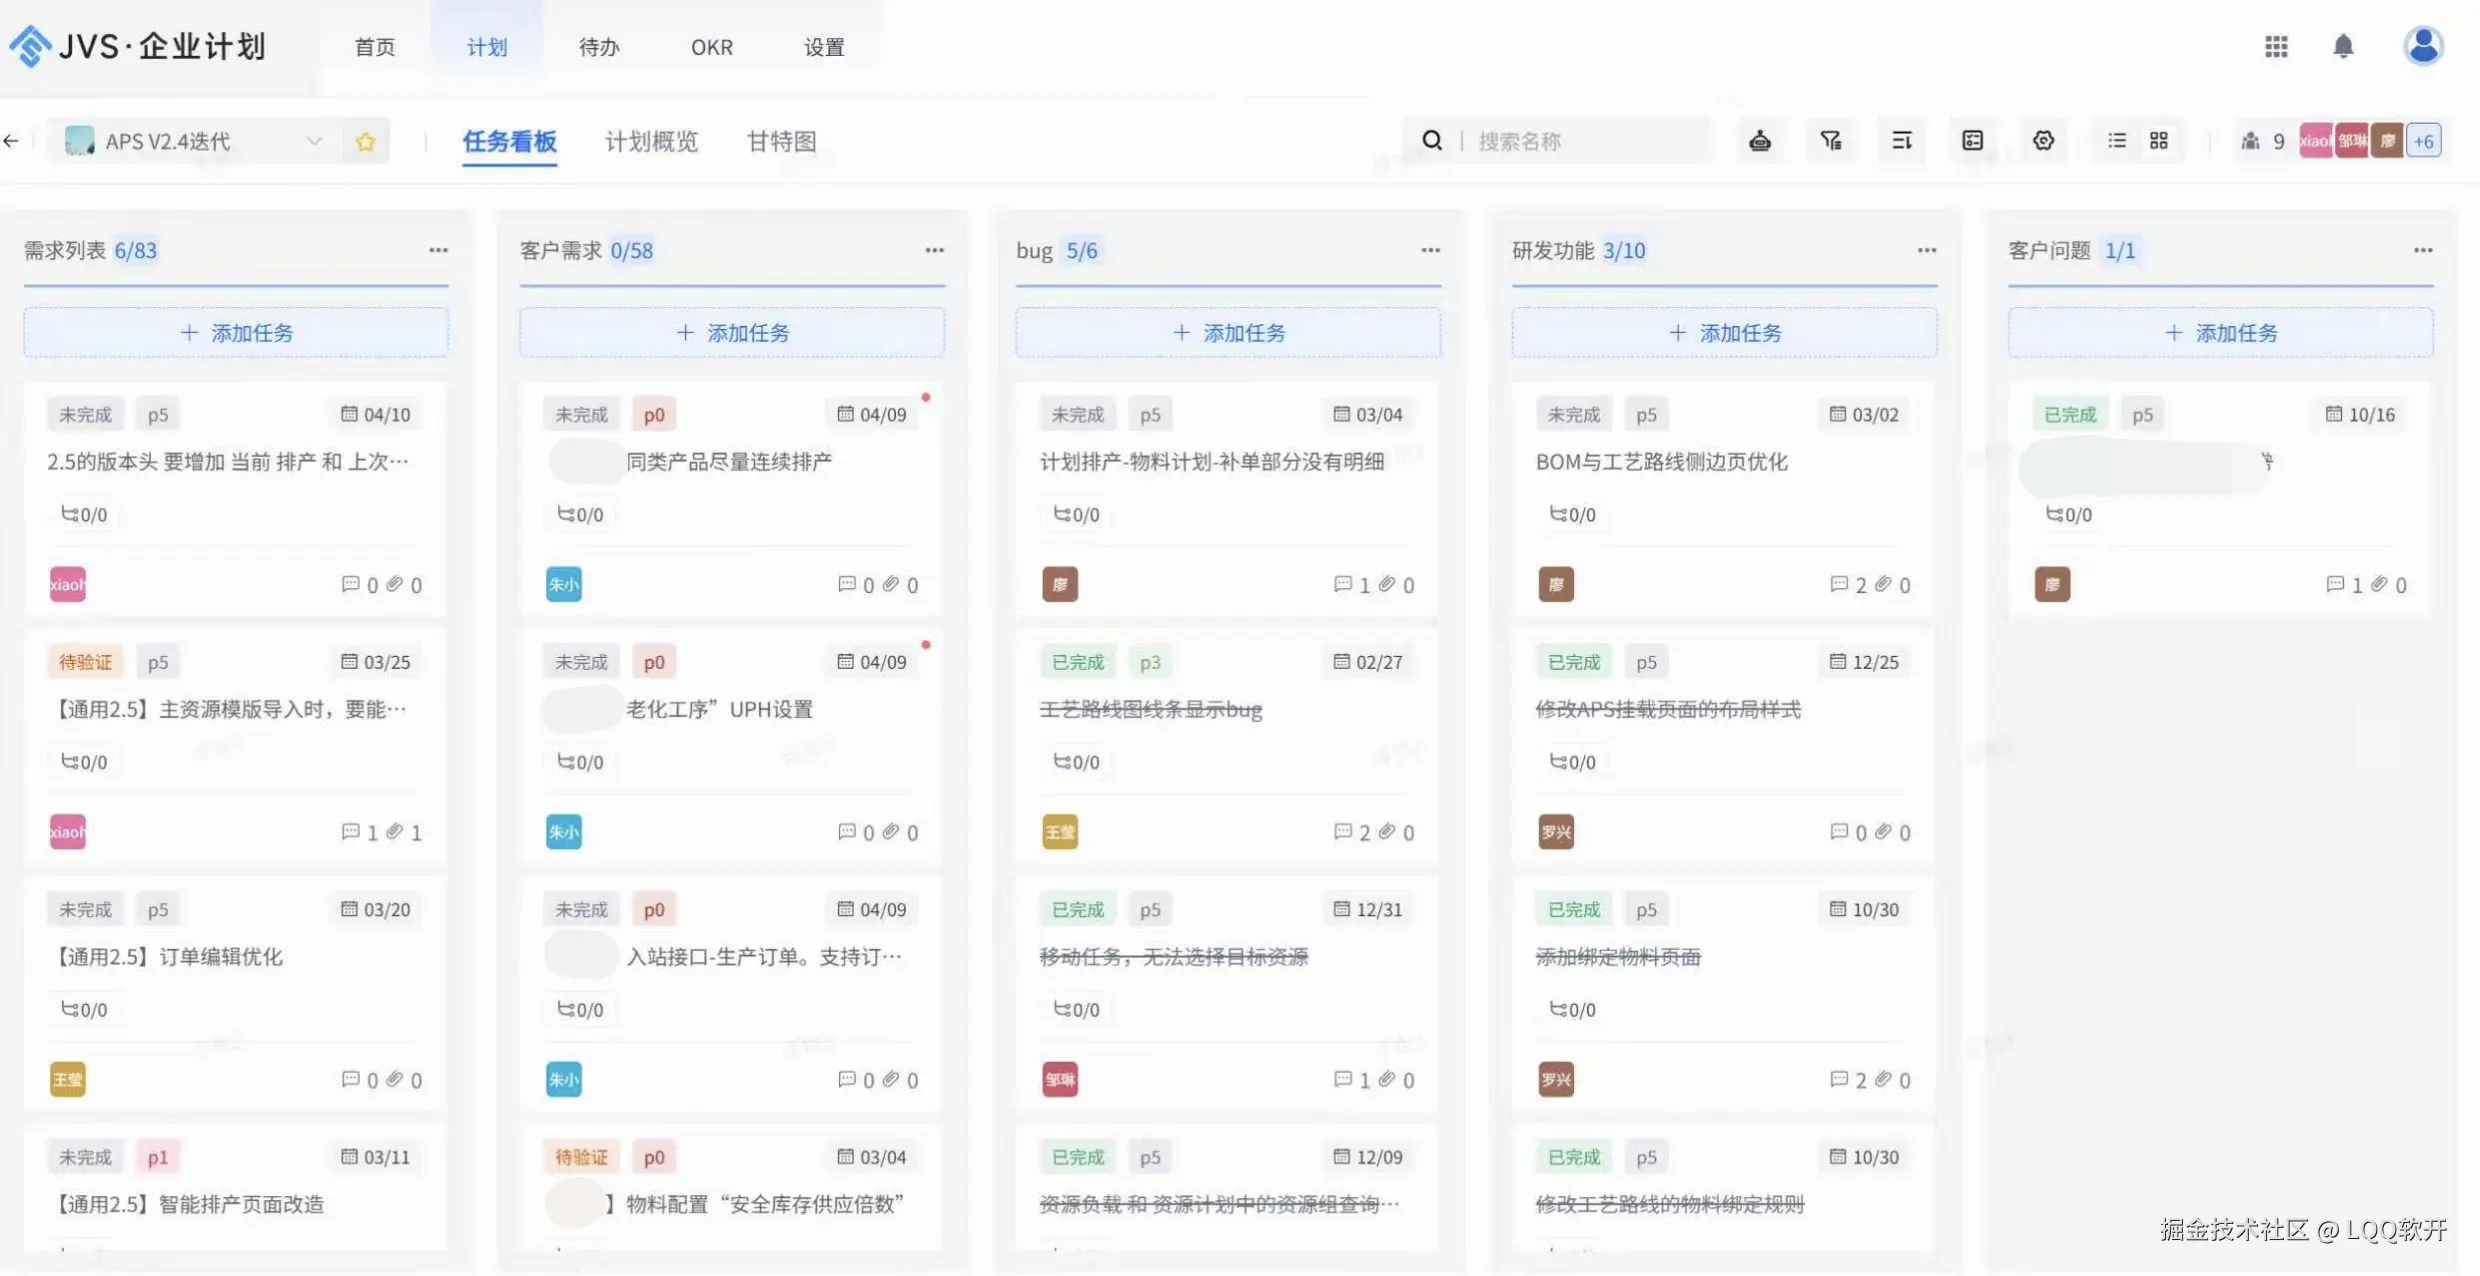Switch to kanban grid view layout
2480x1276 pixels.
[2159, 141]
